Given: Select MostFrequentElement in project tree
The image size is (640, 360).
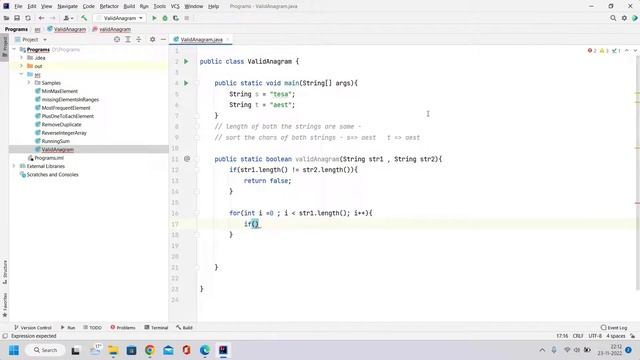Looking at the screenshot, I should 66,108.
